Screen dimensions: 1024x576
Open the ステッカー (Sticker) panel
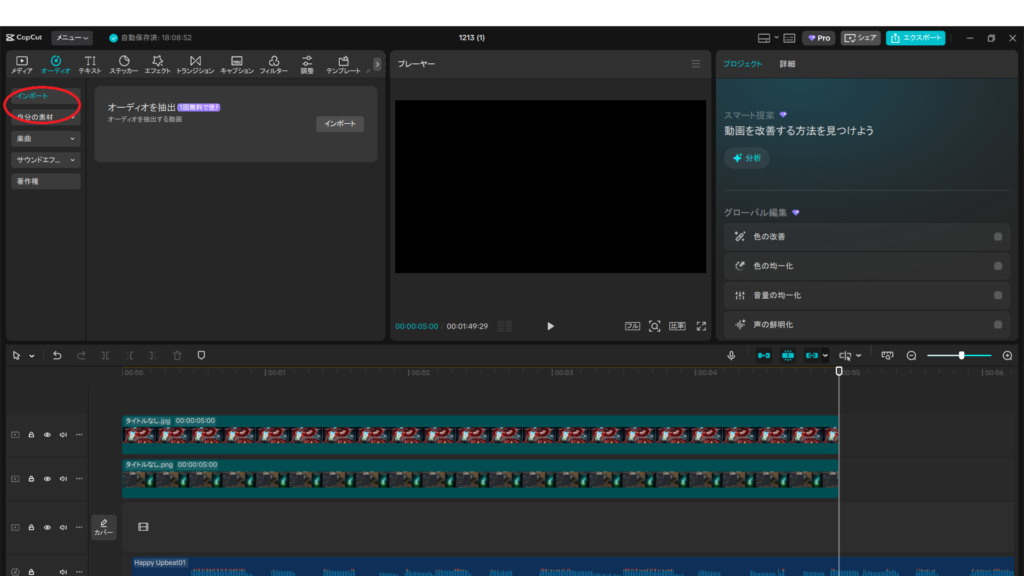(x=124, y=65)
